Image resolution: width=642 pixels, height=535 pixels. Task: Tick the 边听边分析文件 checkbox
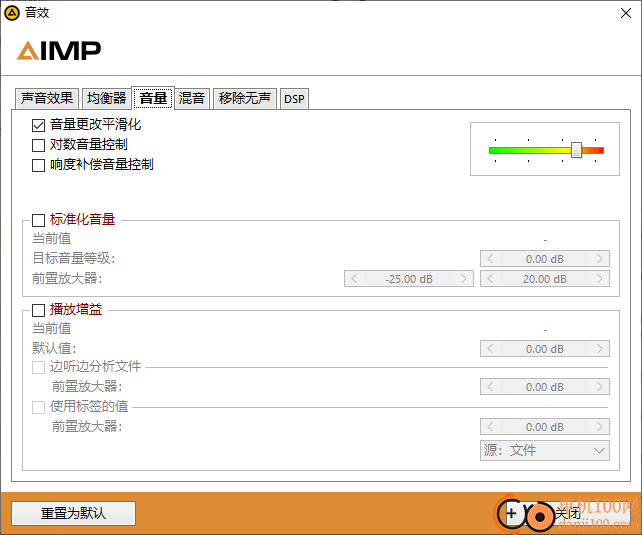click(x=38, y=367)
